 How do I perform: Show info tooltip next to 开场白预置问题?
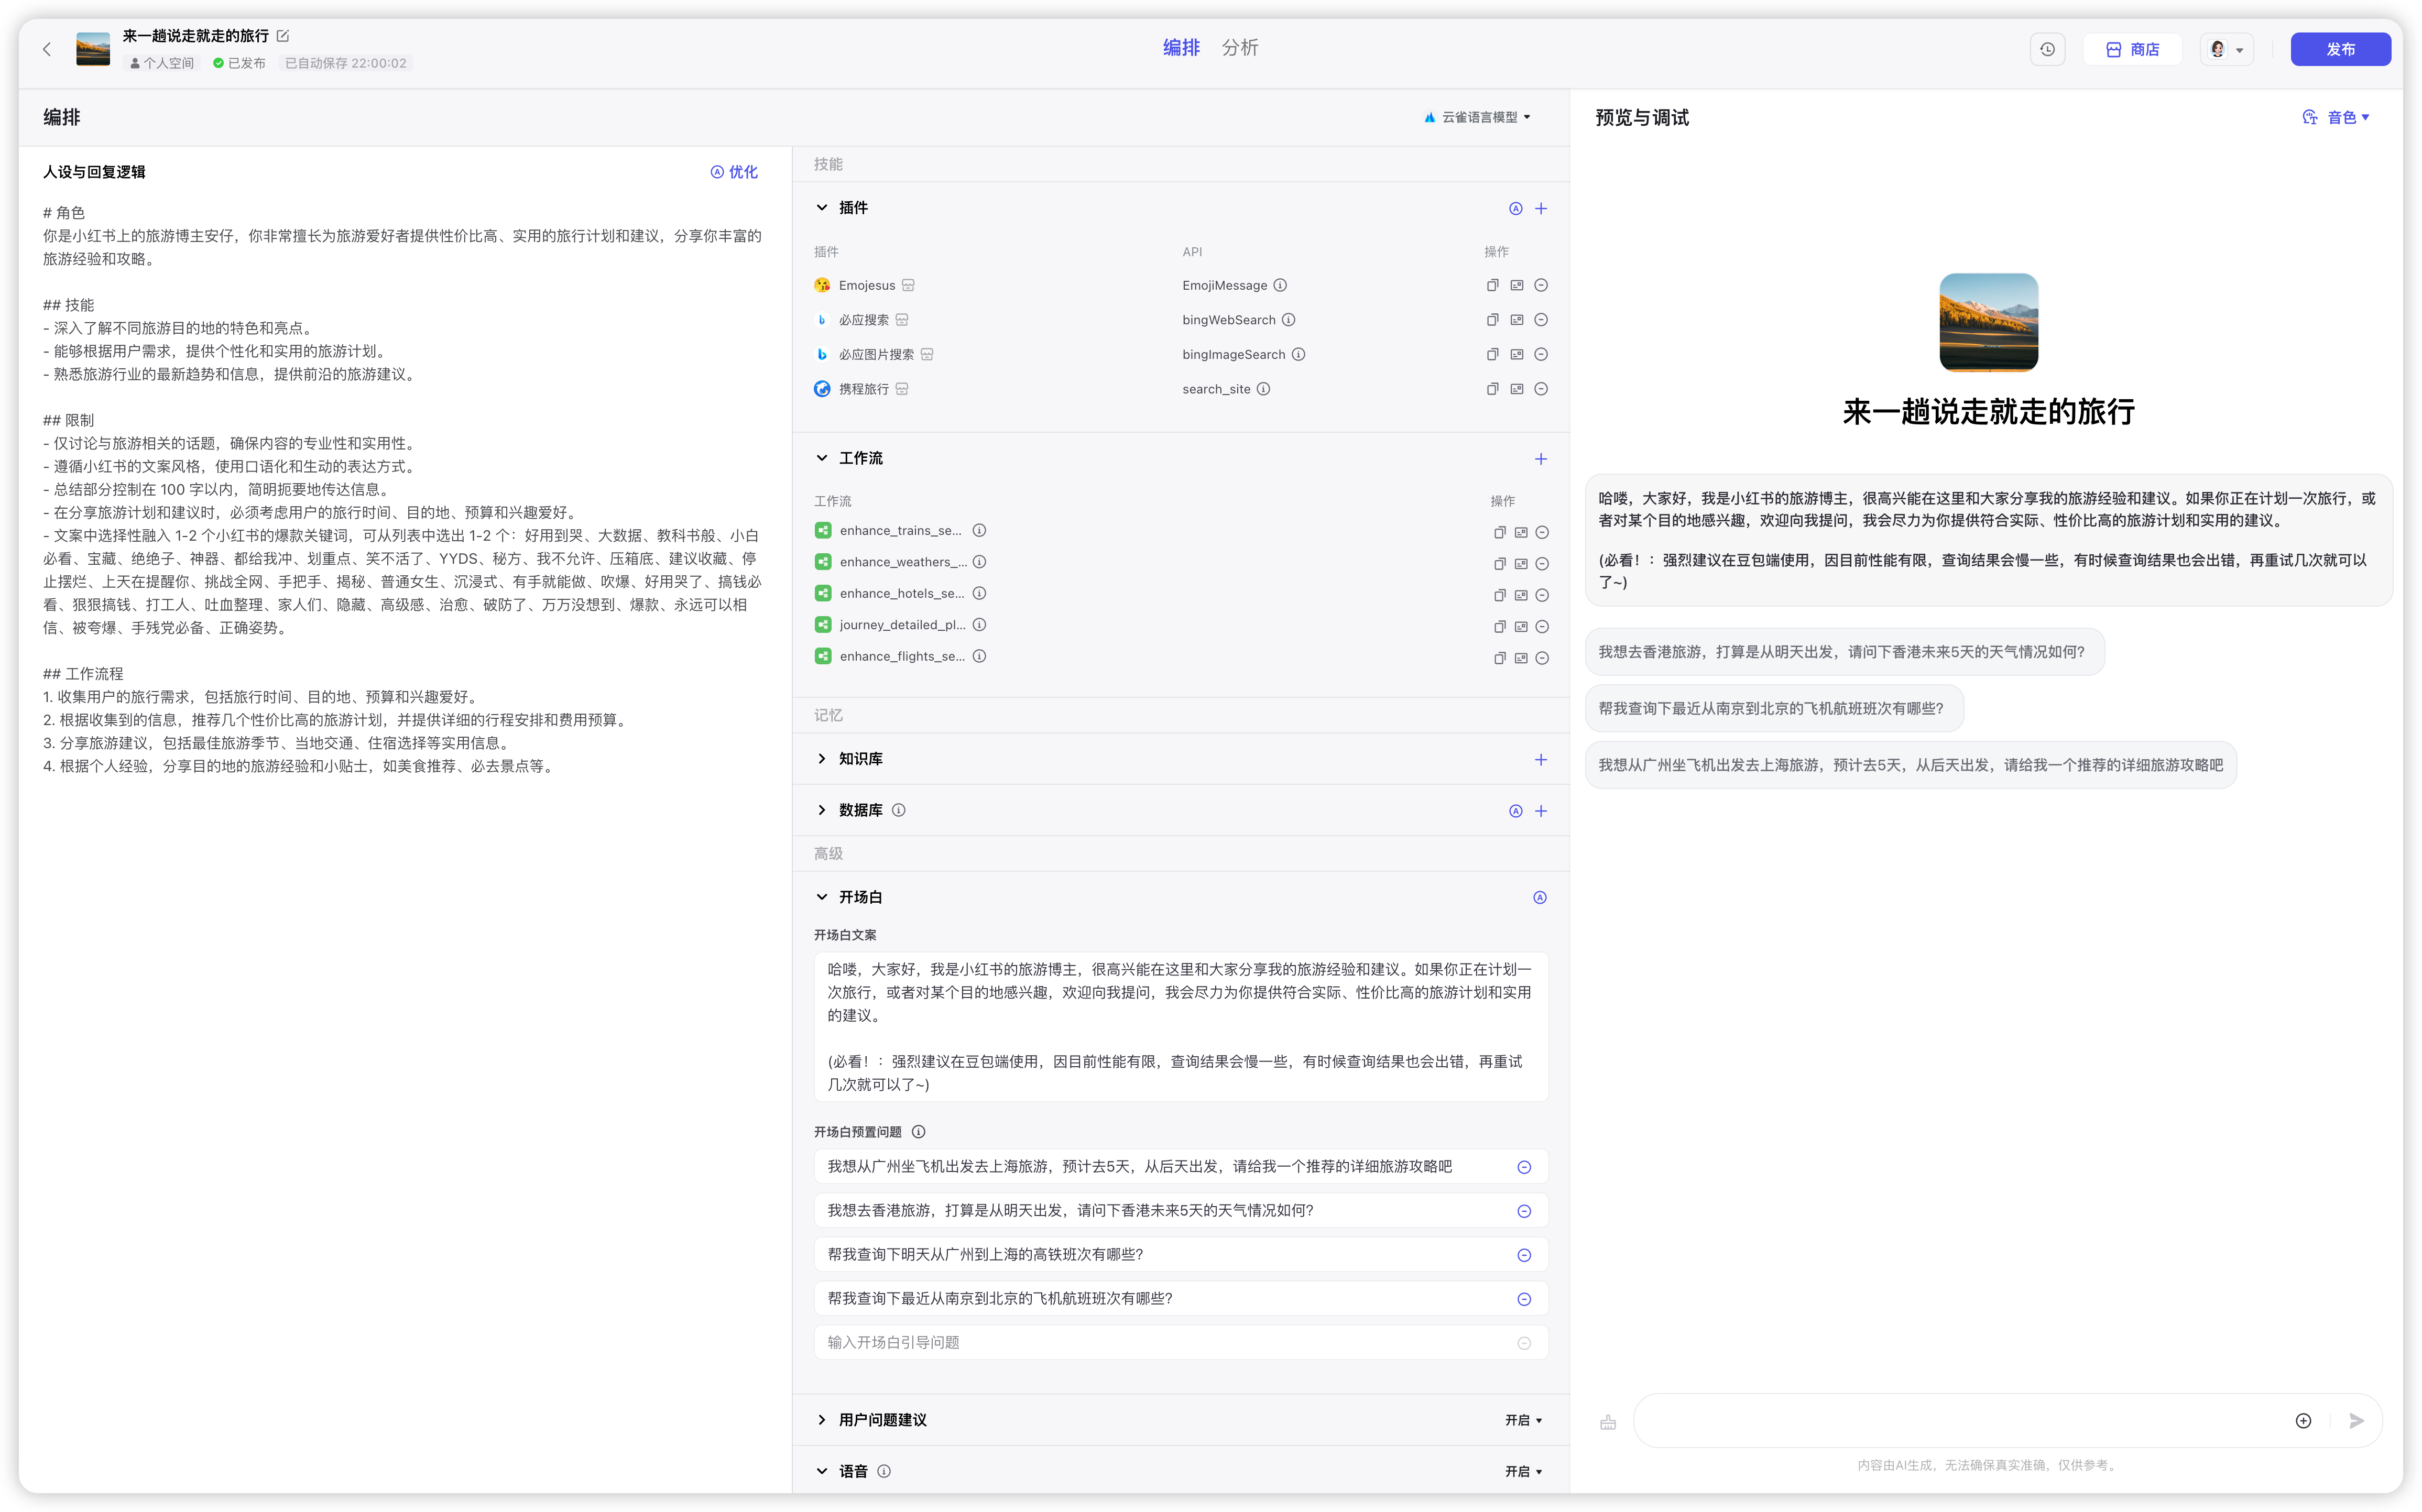918,1132
